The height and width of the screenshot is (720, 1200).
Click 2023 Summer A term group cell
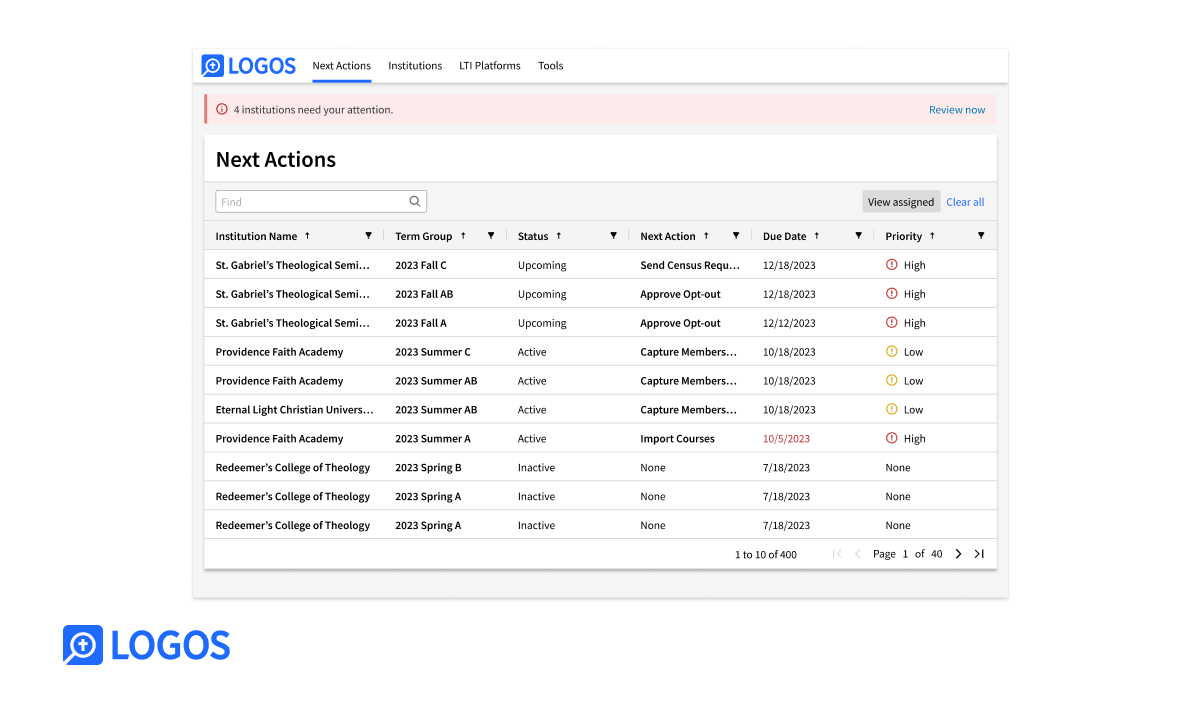(432, 439)
